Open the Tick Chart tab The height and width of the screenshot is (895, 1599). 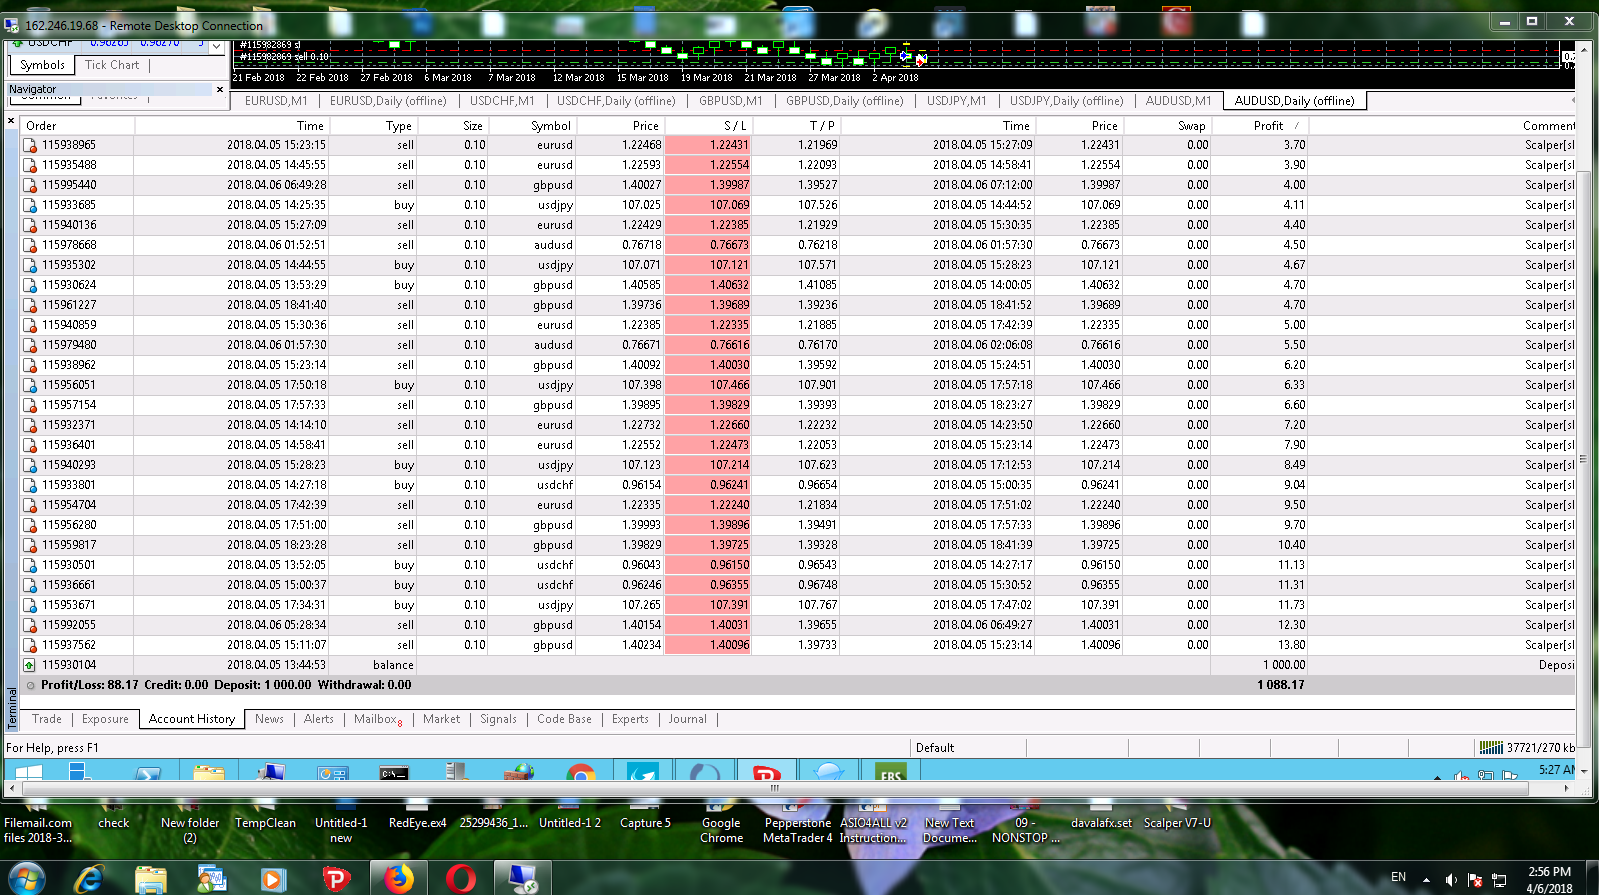click(x=112, y=65)
